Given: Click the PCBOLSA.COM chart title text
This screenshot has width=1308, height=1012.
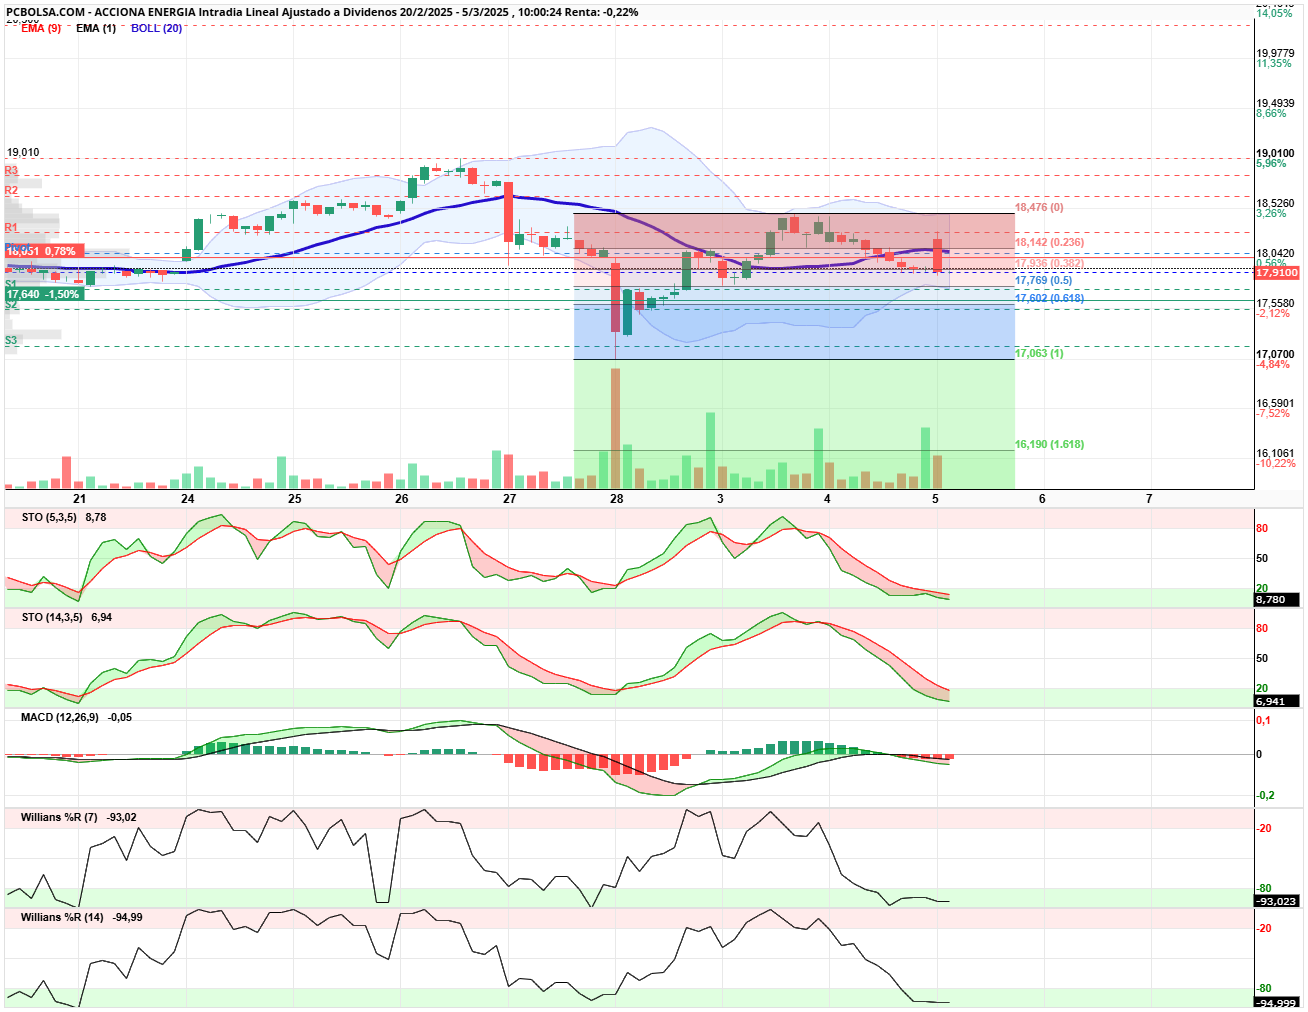Looking at the screenshot, I should 45,12.
